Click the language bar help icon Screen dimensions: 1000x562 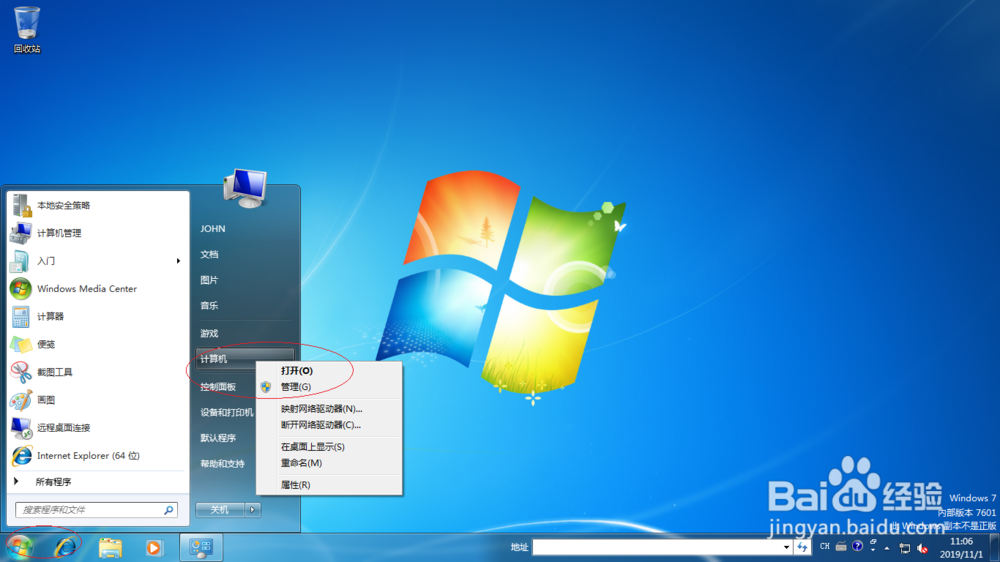[857, 546]
